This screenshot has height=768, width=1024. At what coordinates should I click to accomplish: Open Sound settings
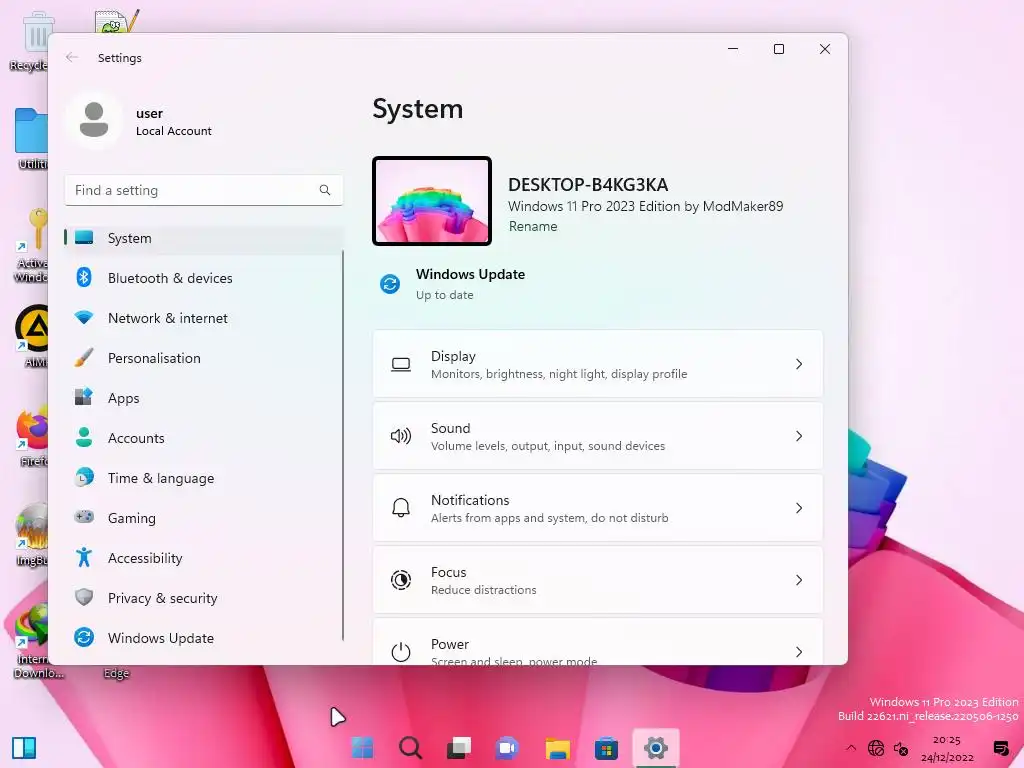598,436
